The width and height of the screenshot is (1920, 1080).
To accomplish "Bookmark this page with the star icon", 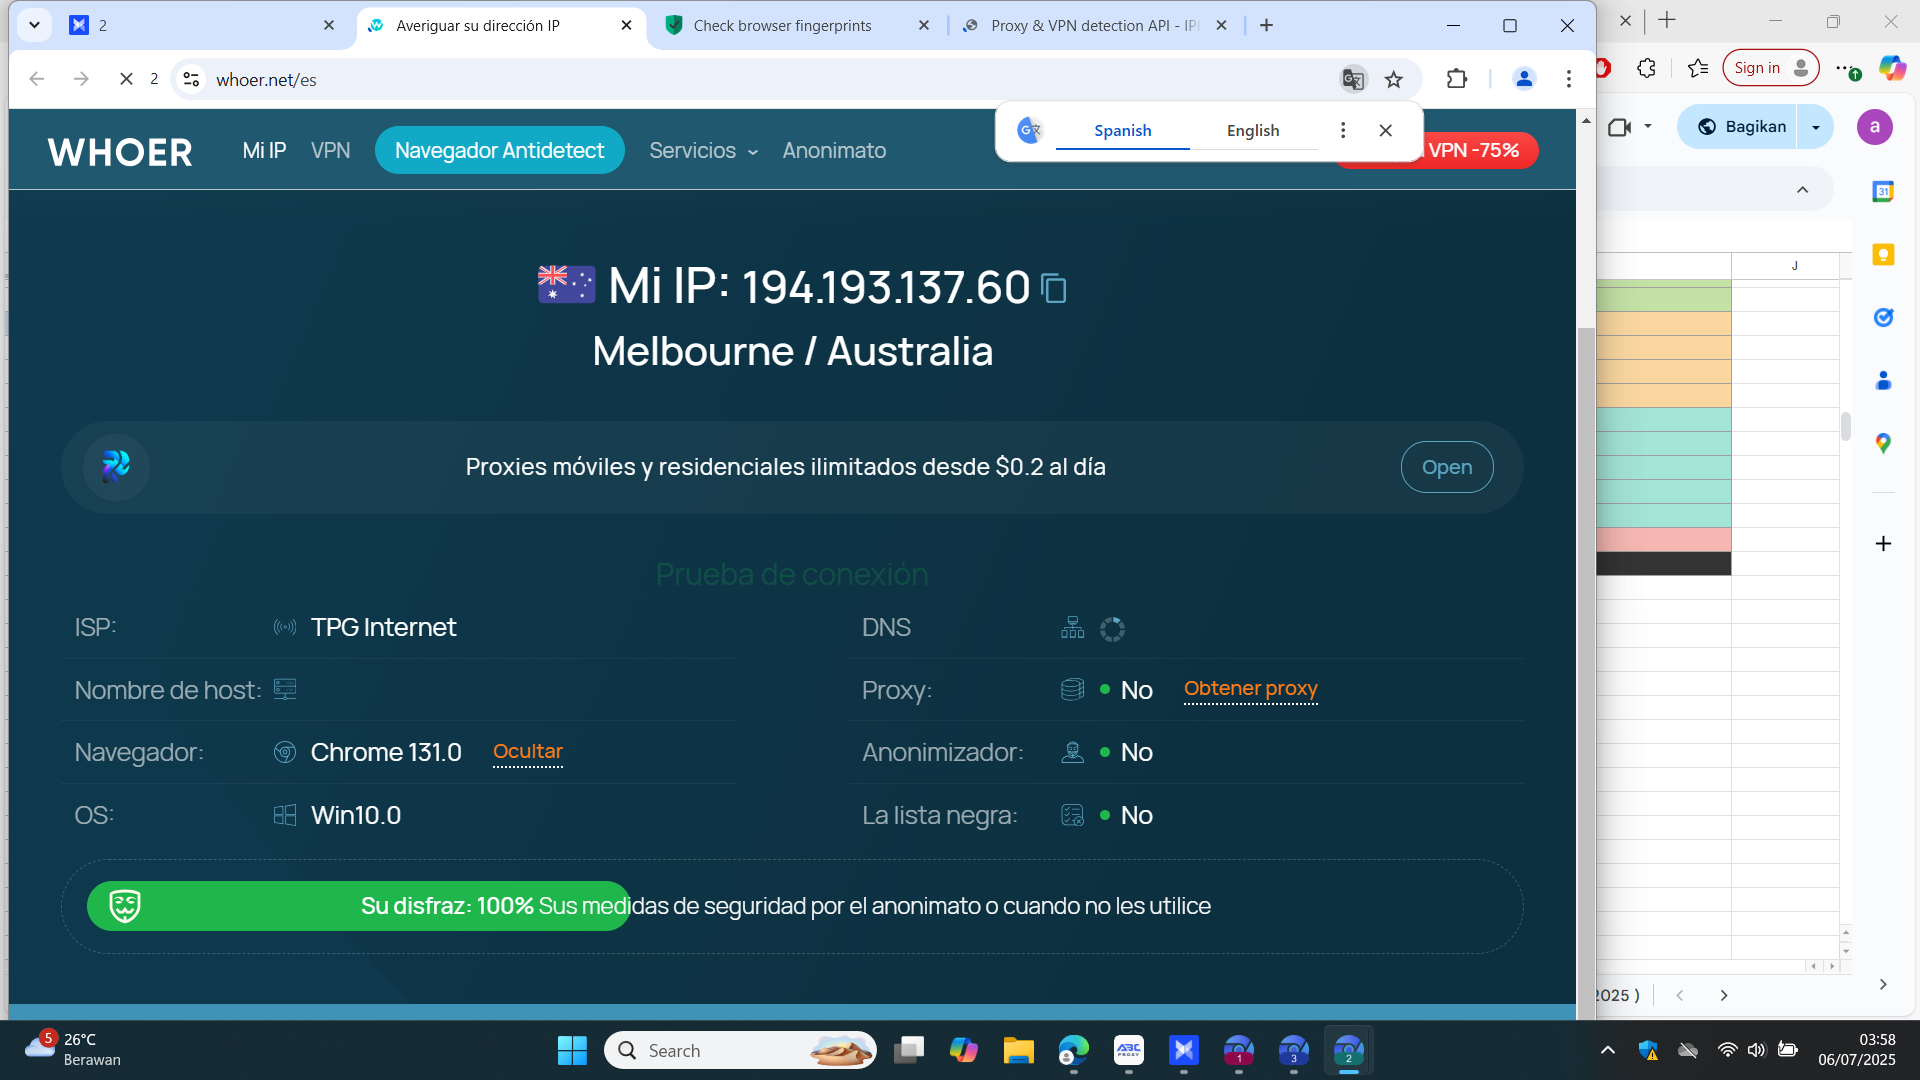I will point(1394,79).
